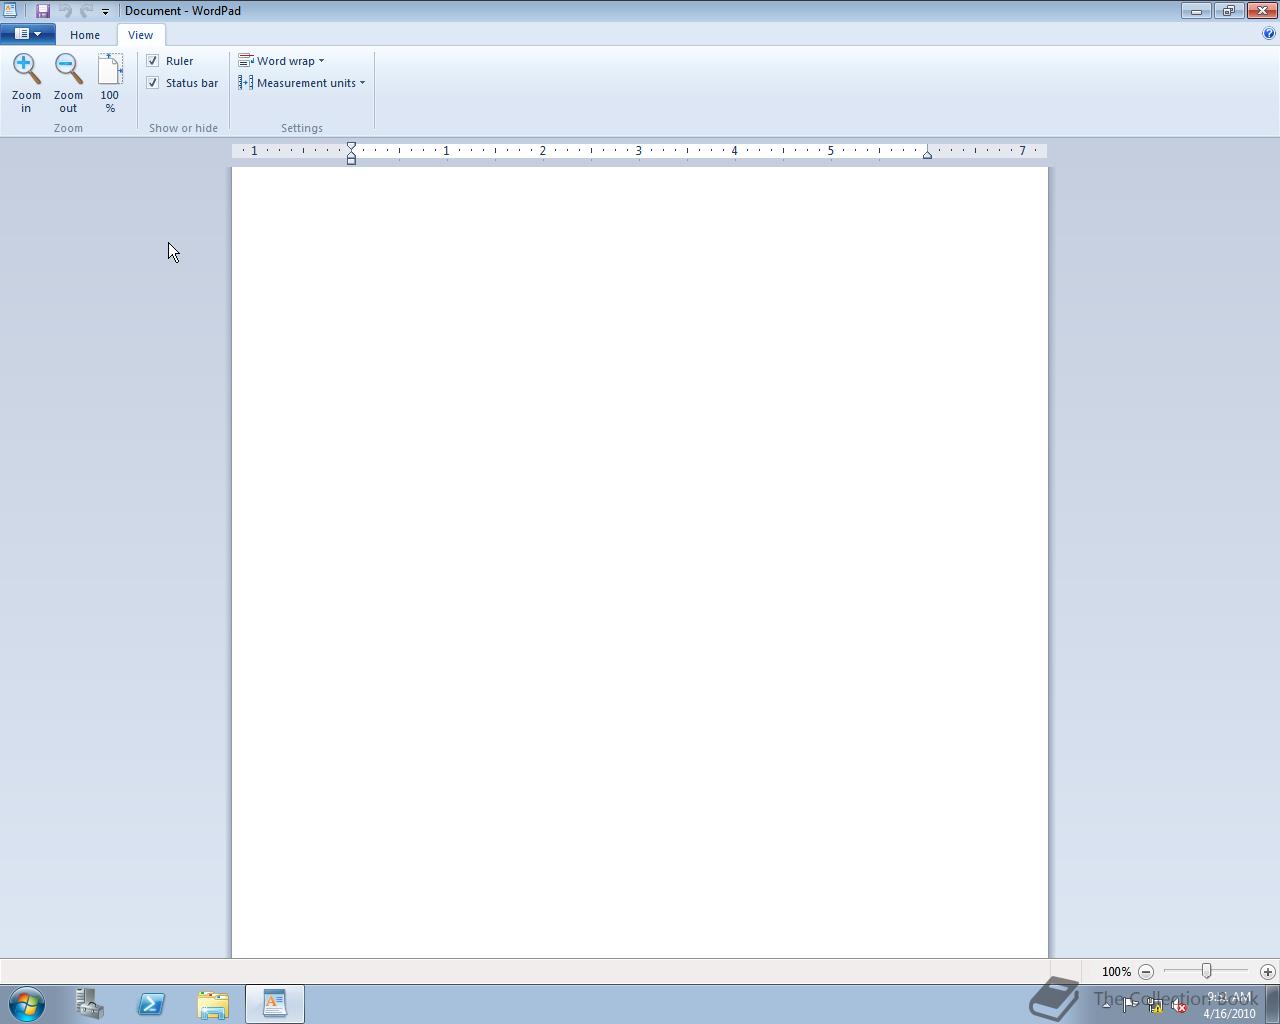This screenshot has height=1024, width=1280.
Task: Click the 4/16/2010 date in system tray
Action: point(1229,1013)
